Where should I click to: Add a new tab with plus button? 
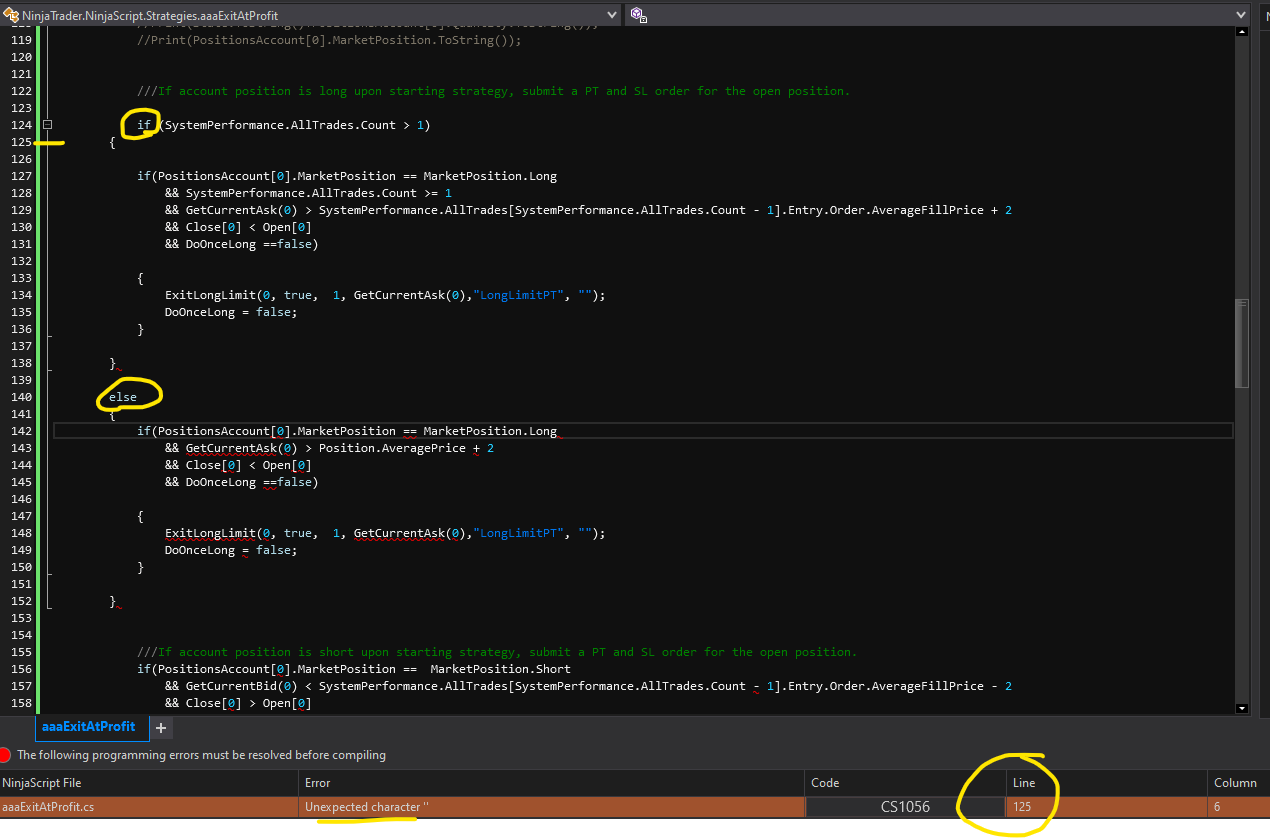tap(160, 727)
